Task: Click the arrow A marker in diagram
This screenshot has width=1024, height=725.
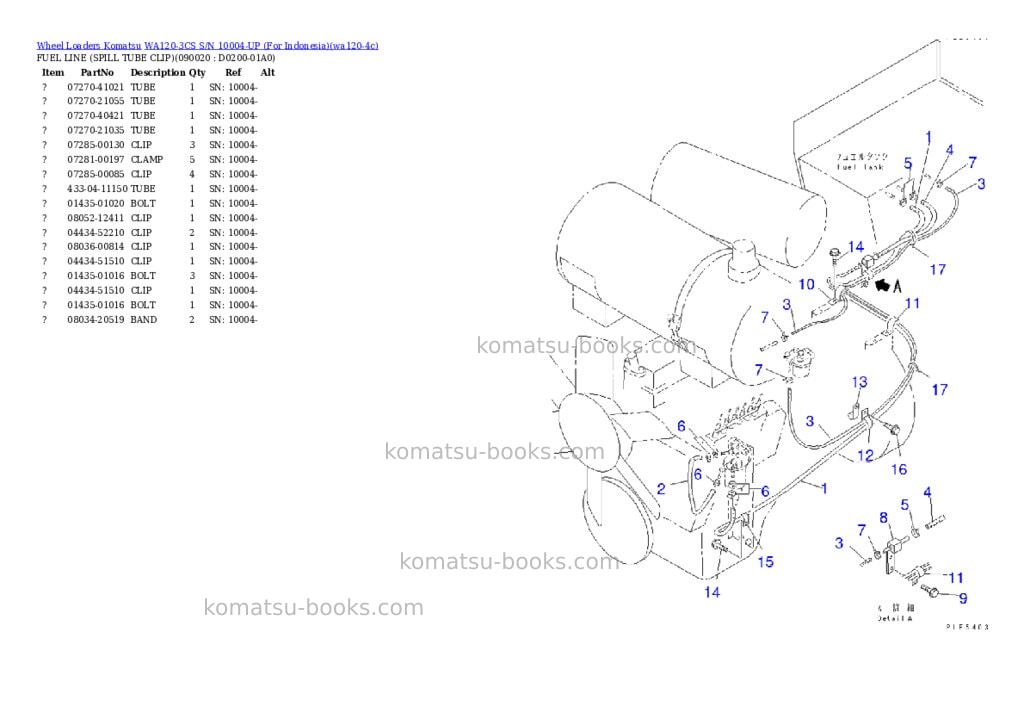Action: tap(889, 285)
